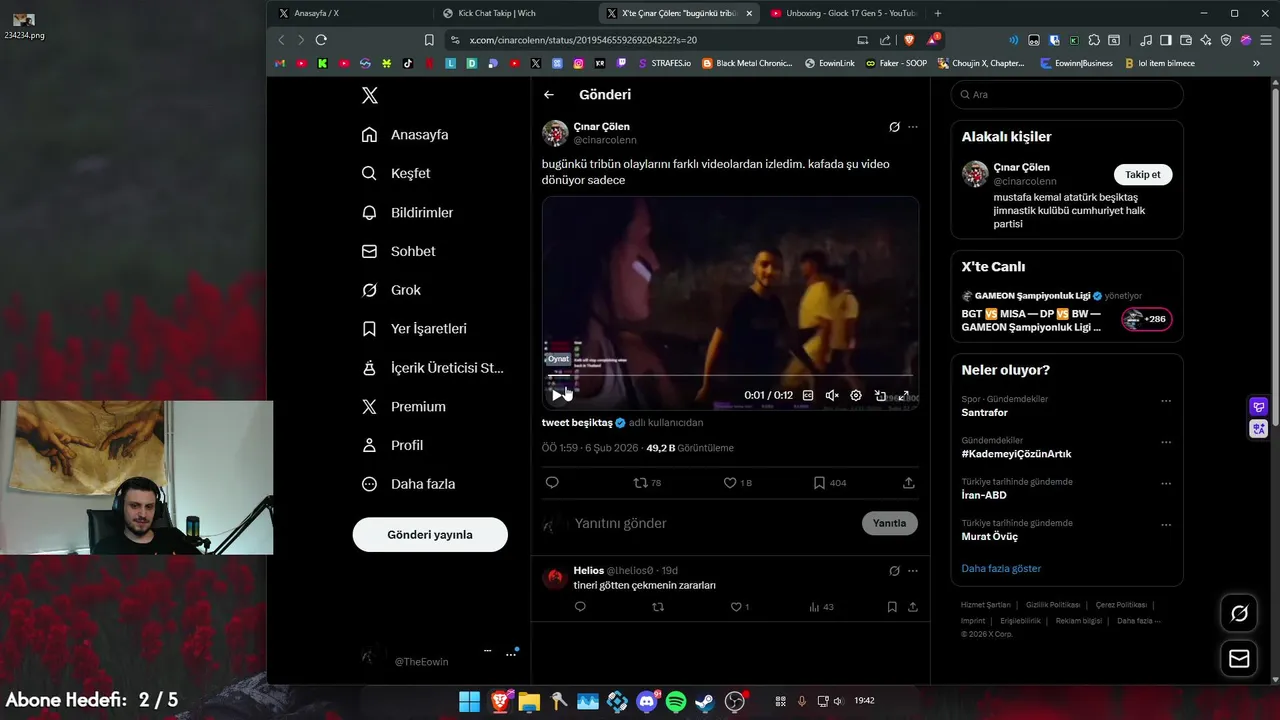Like the main post
The width and height of the screenshot is (1280, 720).
737,482
